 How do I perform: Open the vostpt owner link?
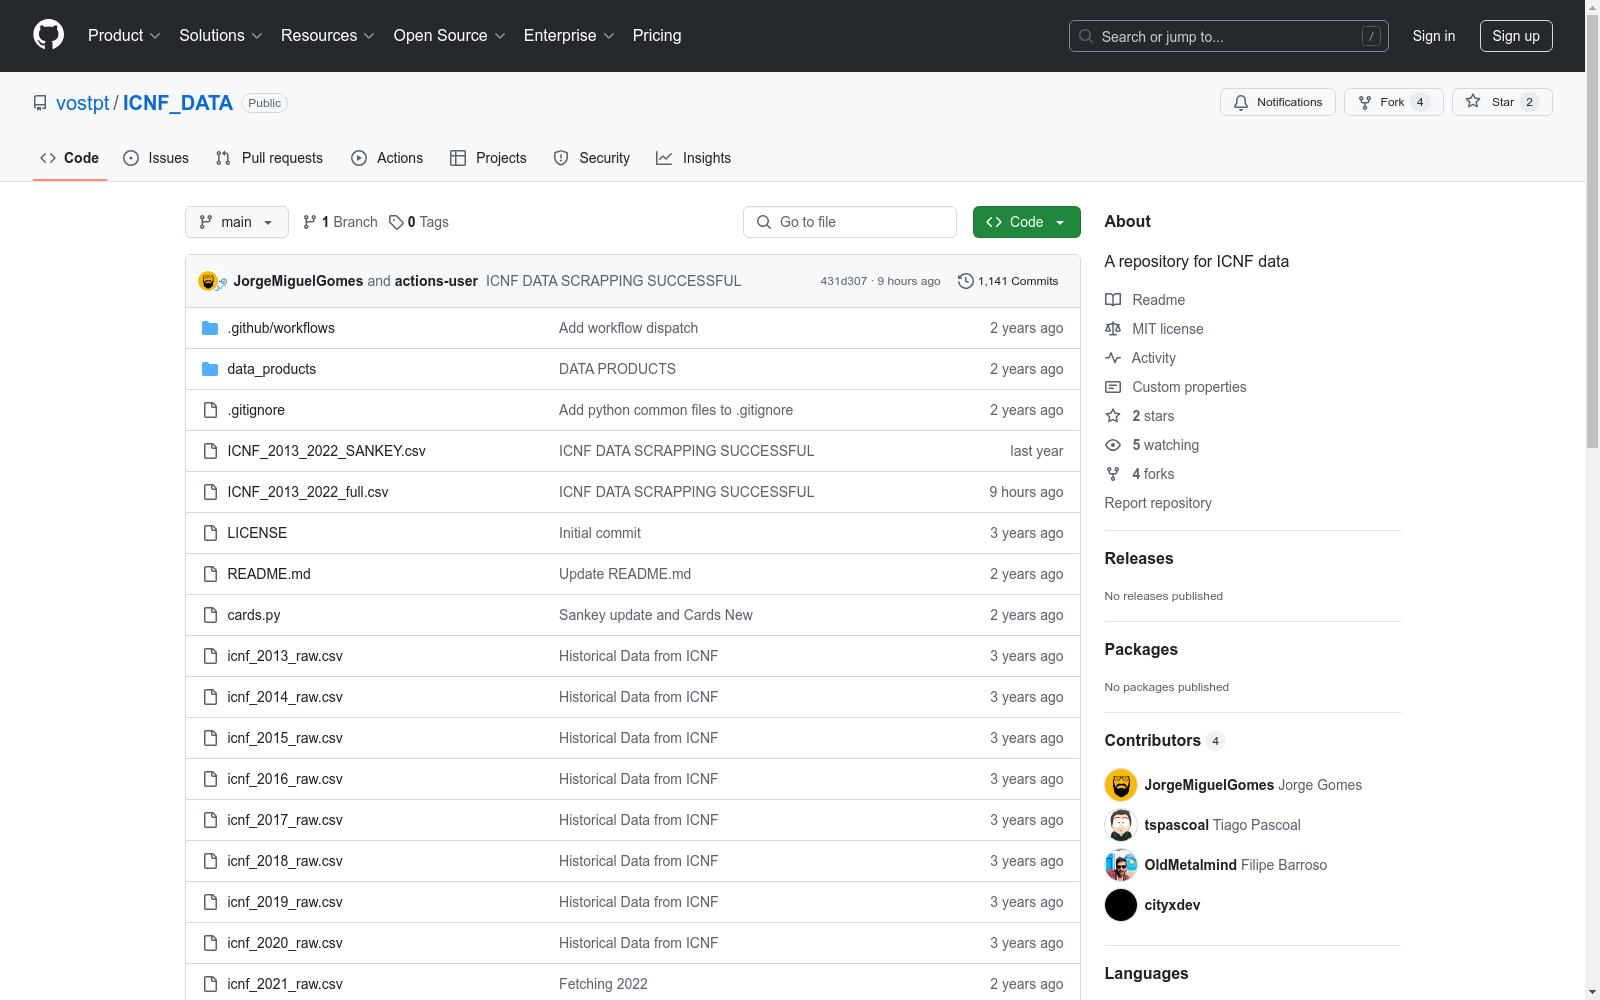[x=83, y=103]
